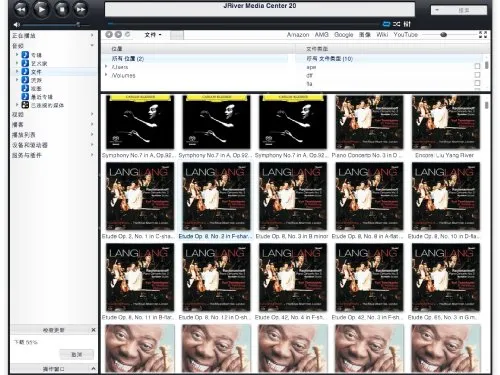Toggle the shuffle playback icon
The height and width of the screenshot is (375, 500).
(x=396, y=24)
